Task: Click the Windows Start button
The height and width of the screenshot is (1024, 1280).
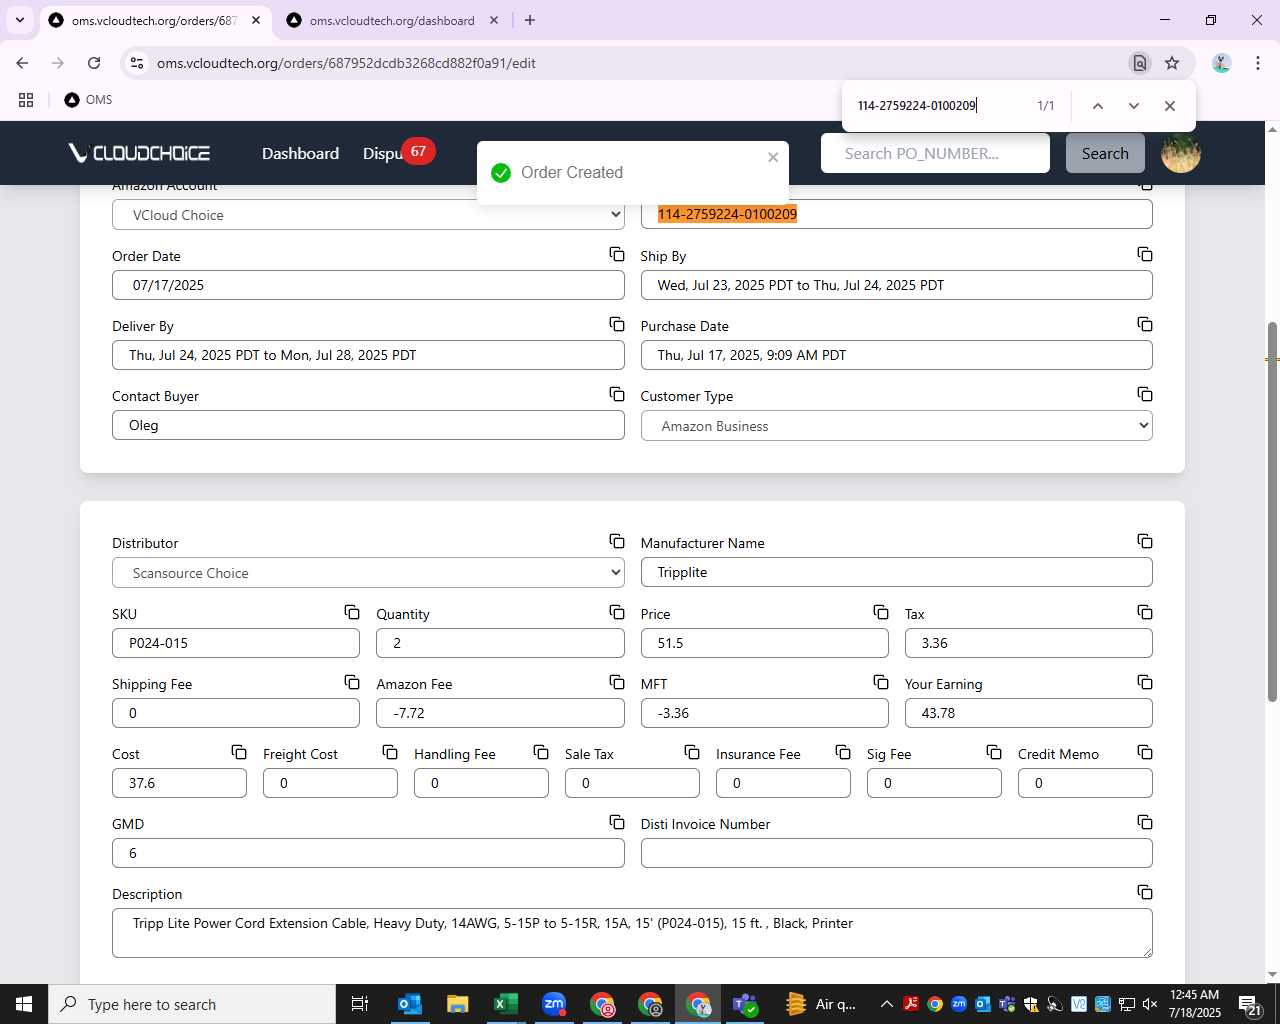Action: (24, 1004)
